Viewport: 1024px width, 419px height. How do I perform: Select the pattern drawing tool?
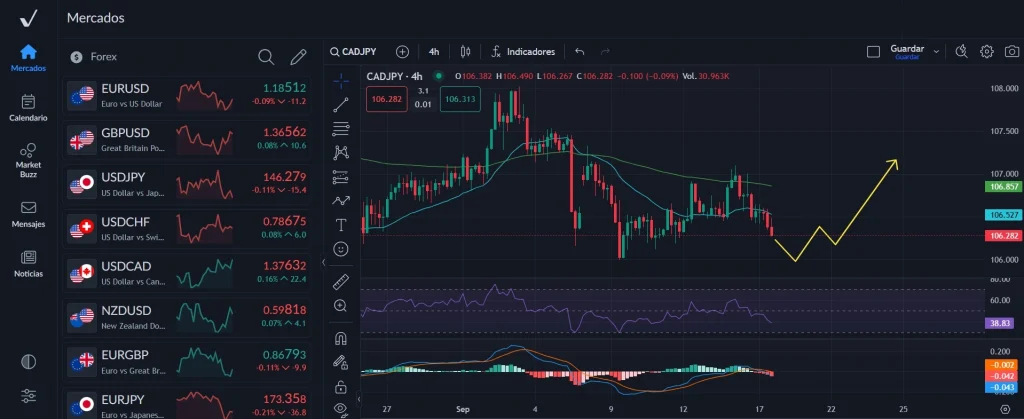(x=341, y=153)
